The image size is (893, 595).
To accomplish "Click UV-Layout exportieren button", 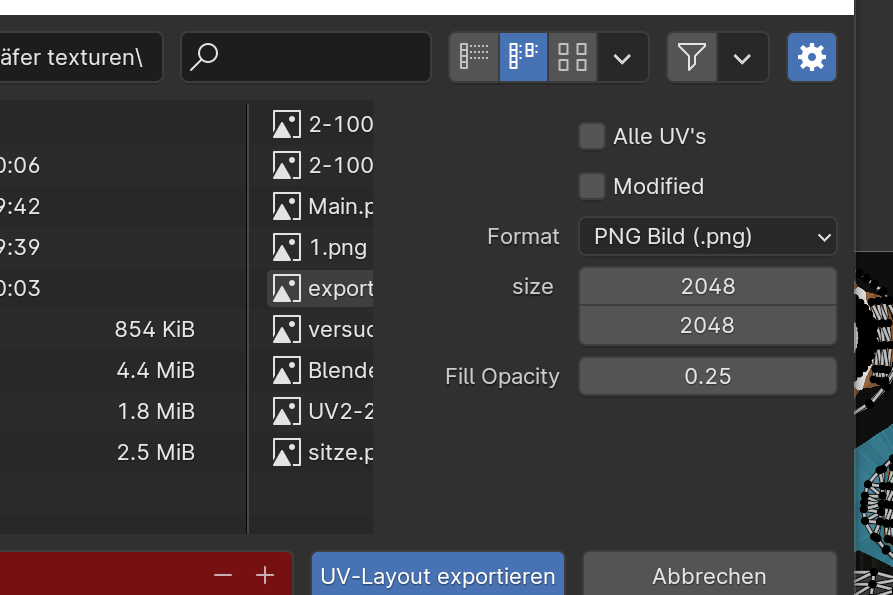I will tap(437, 576).
